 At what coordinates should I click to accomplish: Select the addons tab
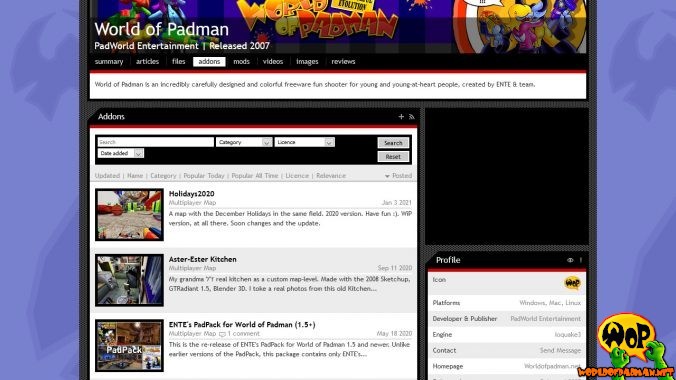(x=209, y=62)
